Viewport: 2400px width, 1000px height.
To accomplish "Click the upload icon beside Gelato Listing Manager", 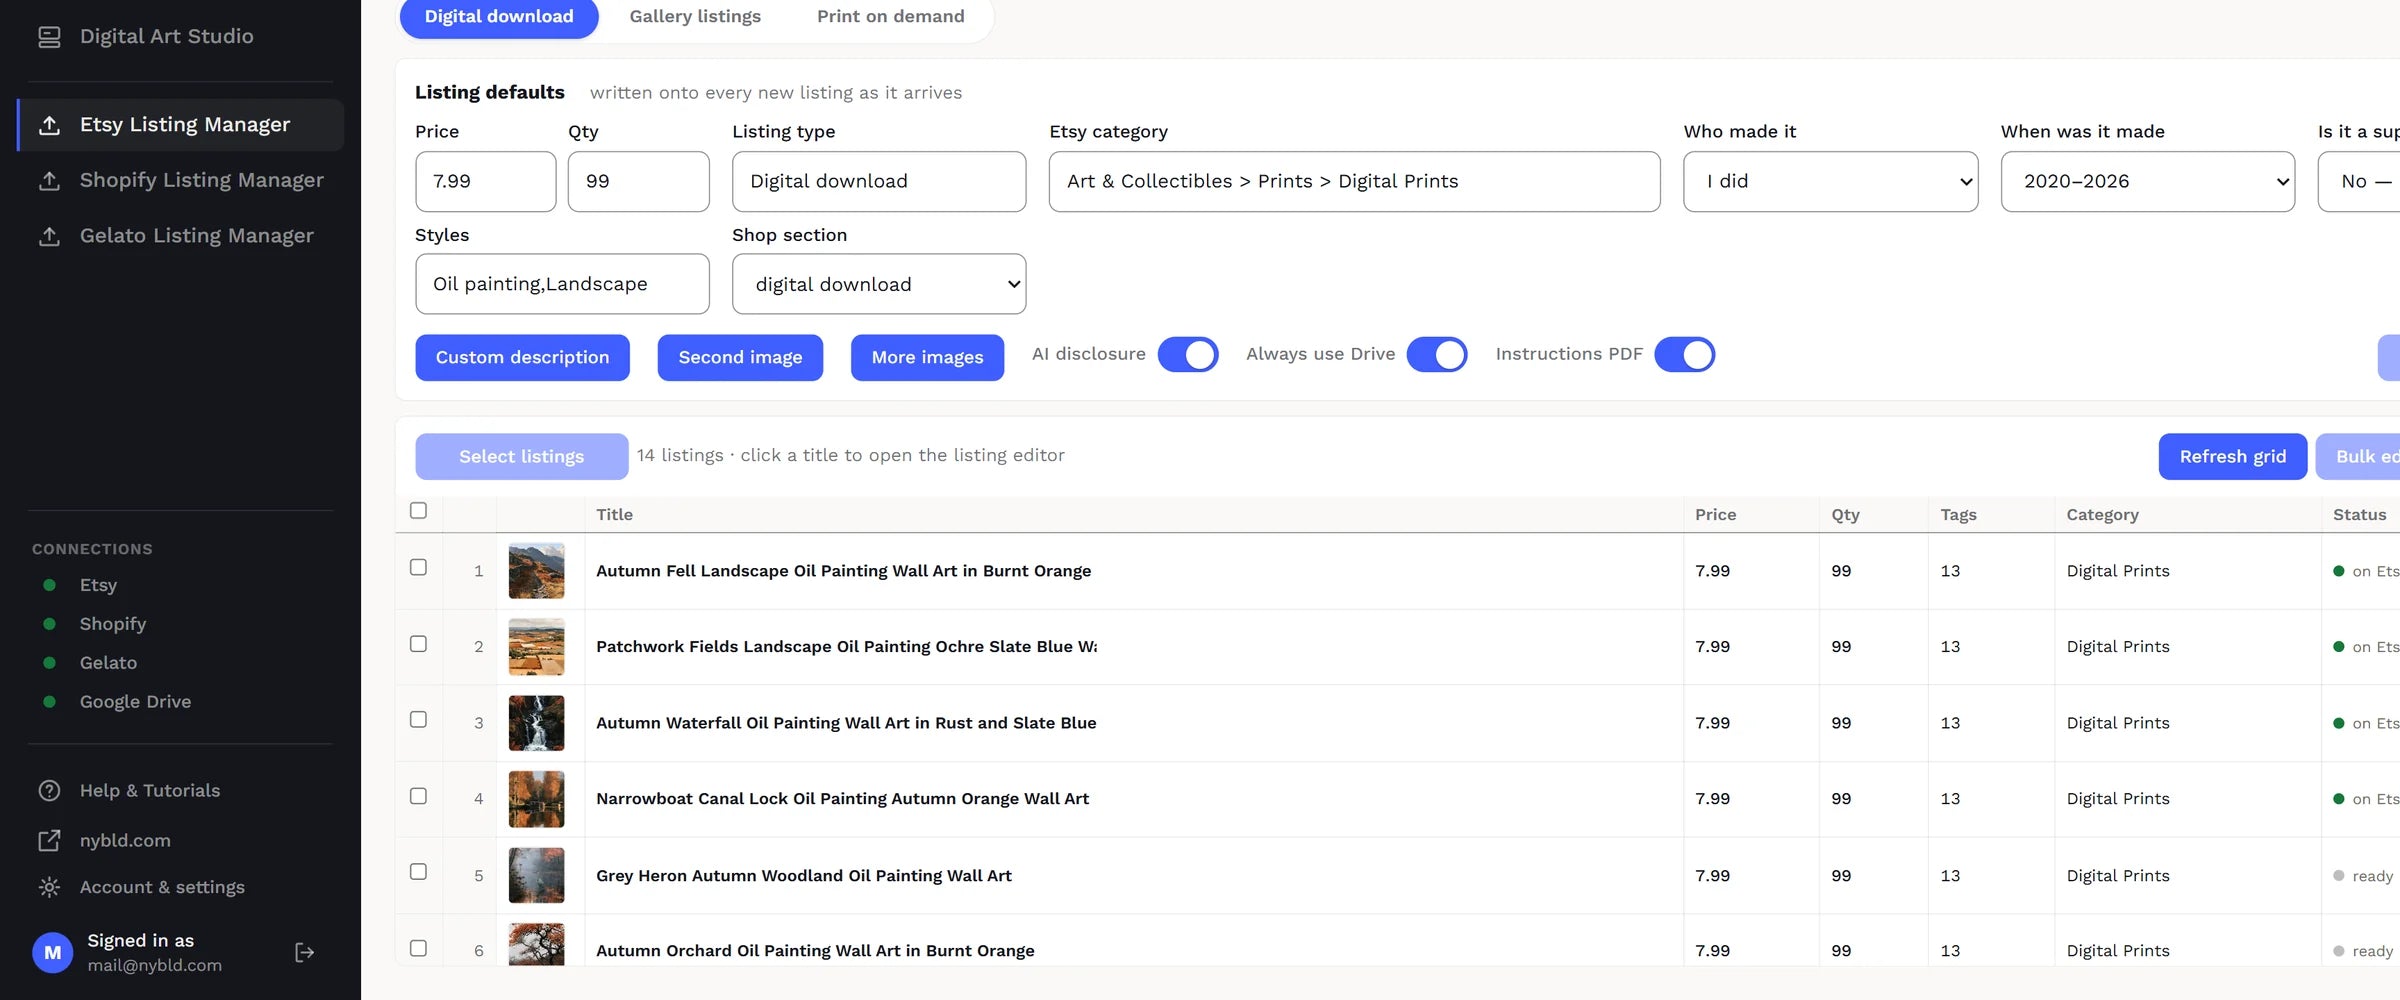I will click(x=49, y=236).
